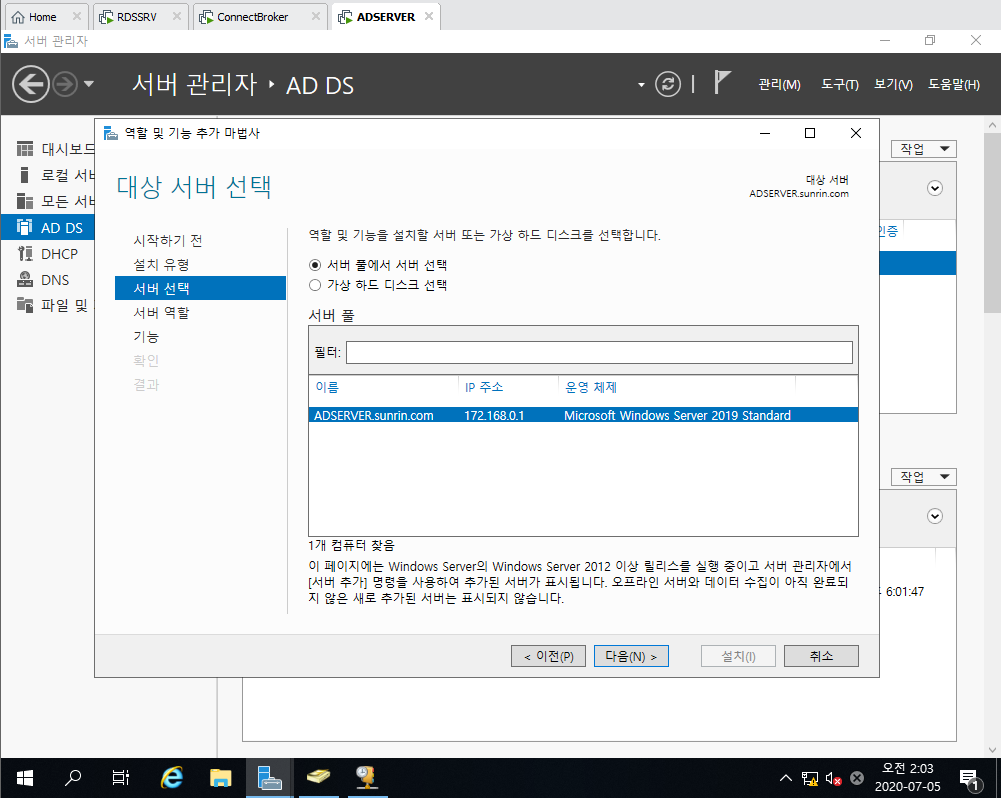
Task: Click the Server Manager forward arrow
Action: click(65, 84)
